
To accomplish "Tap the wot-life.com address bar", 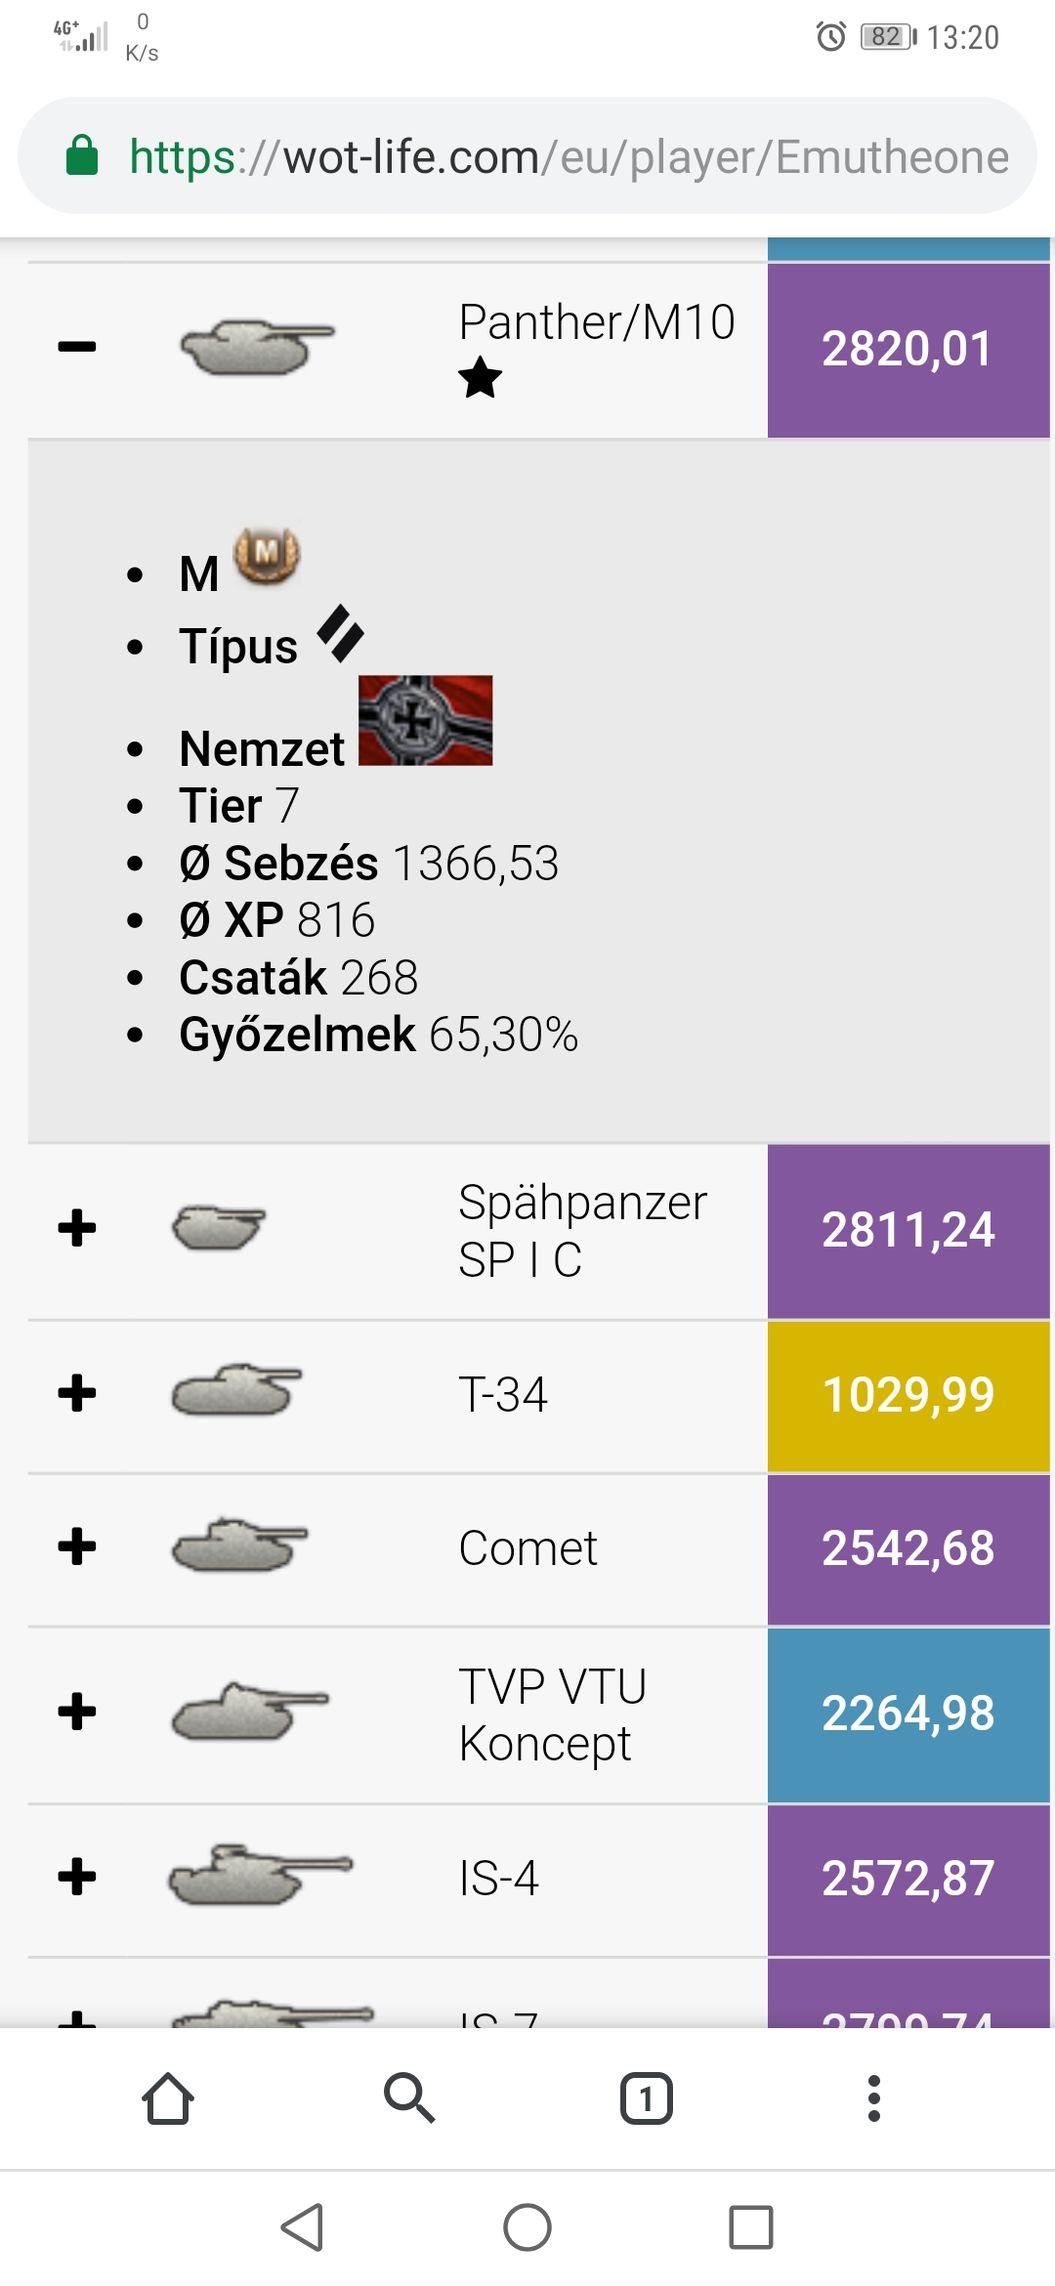I will tap(527, 156).
